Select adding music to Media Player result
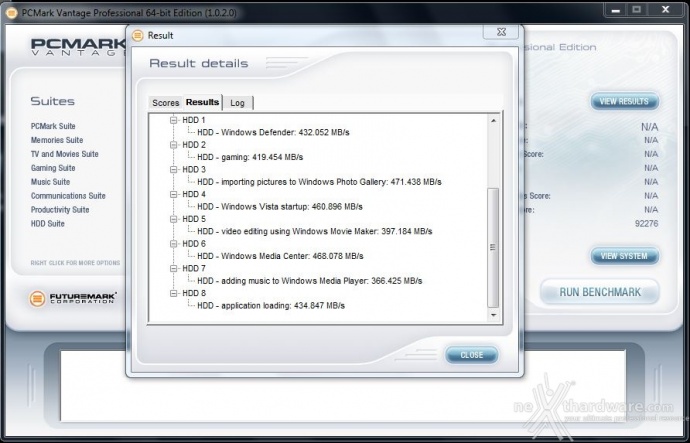The height and width of the screenshot is (443, 690). (309, 281)
